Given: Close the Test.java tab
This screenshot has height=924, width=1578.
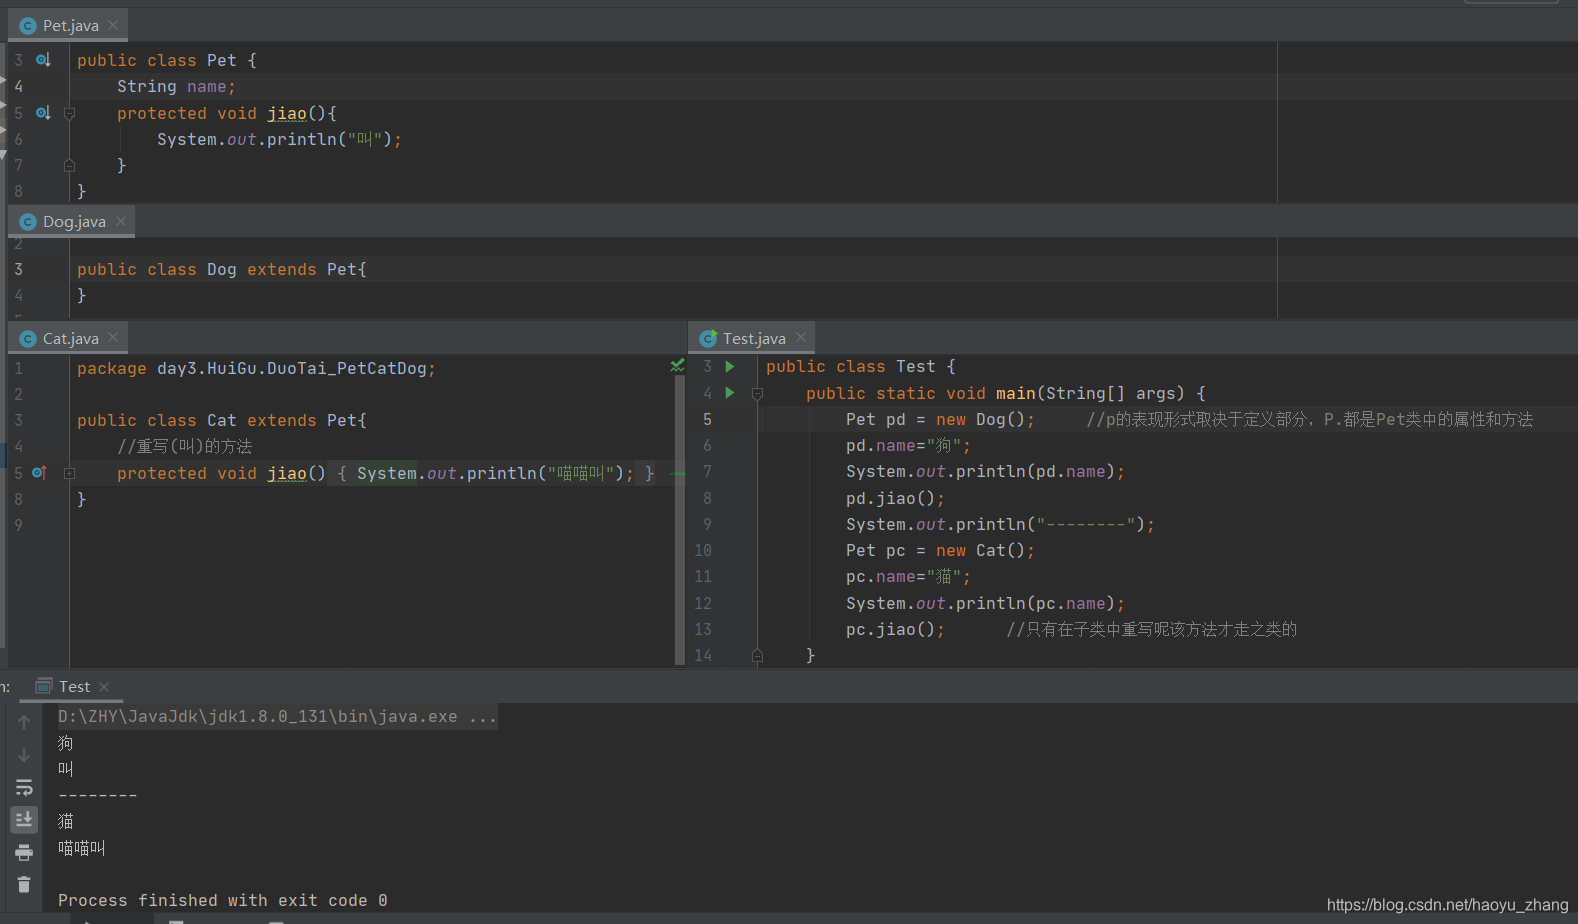Looking at the screenshot, I should coord(800,338).
